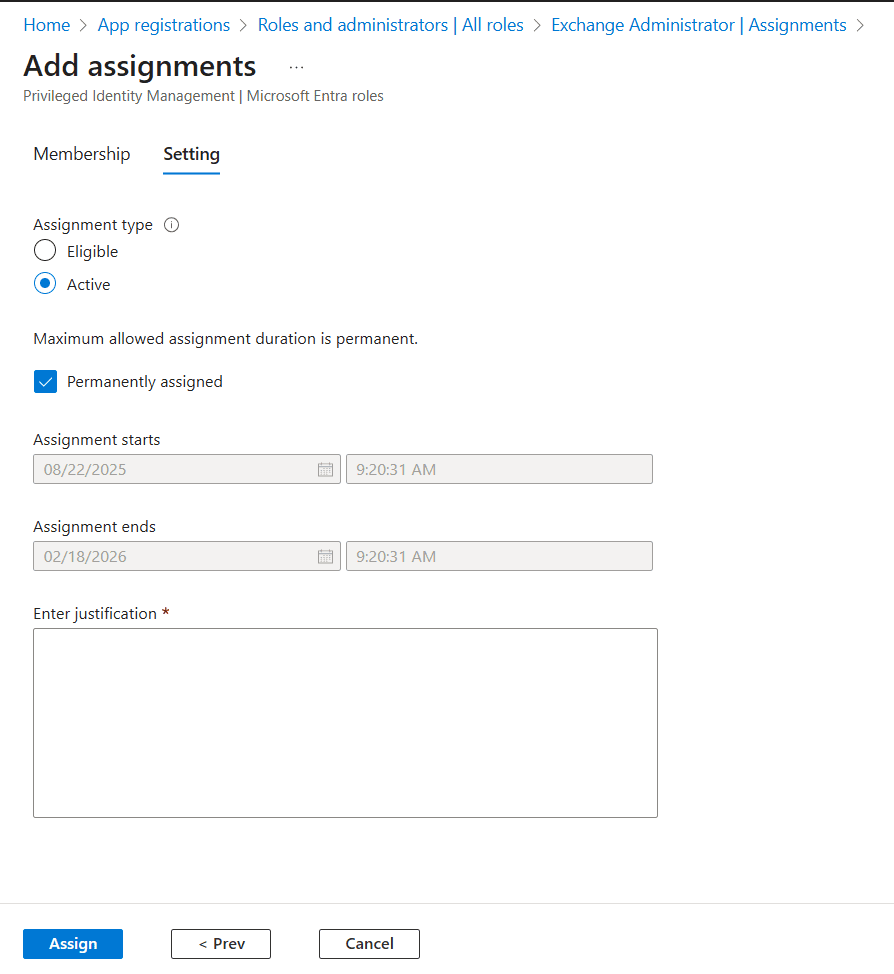Select the Setting tab
Screen dimensions: 894x974
click(191, 154)
